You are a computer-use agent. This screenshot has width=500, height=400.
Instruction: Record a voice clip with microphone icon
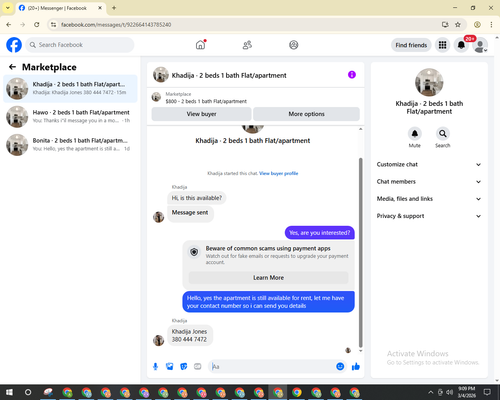(x=155, y=367)
